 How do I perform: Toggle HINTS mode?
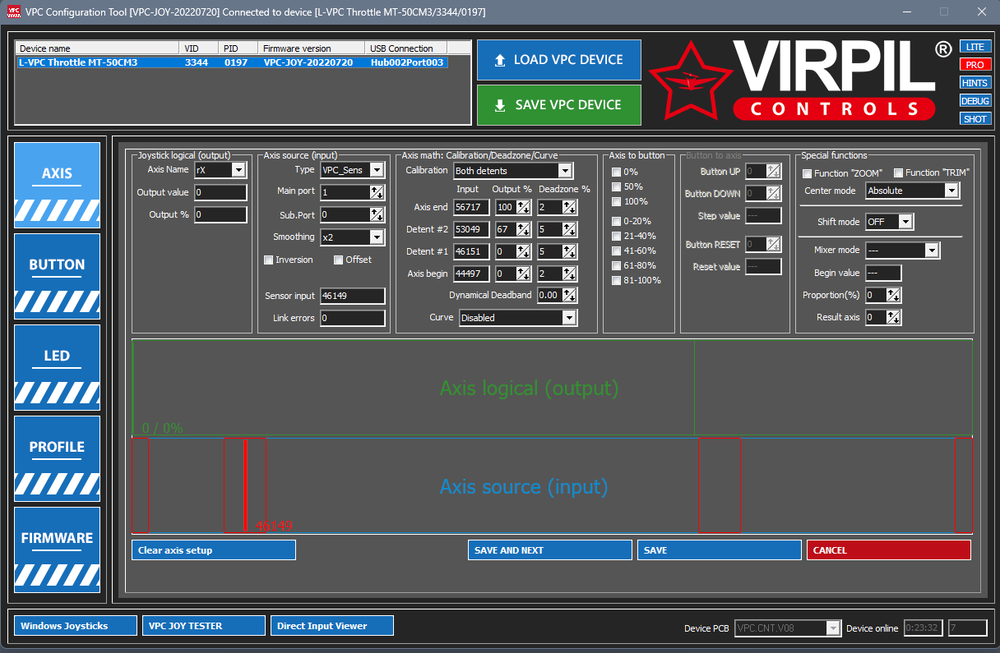pyautogui.click(x=974, y=83)
